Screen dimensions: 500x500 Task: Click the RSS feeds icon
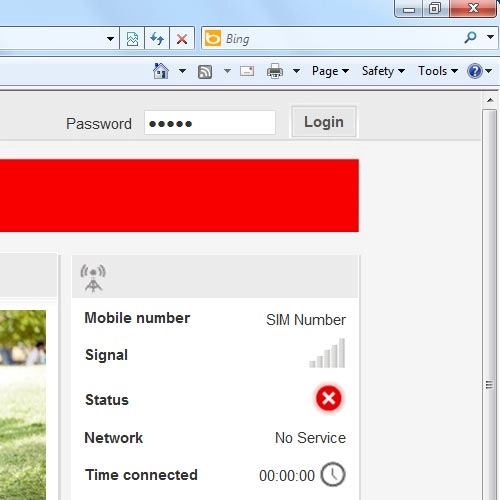coord(205,72)
